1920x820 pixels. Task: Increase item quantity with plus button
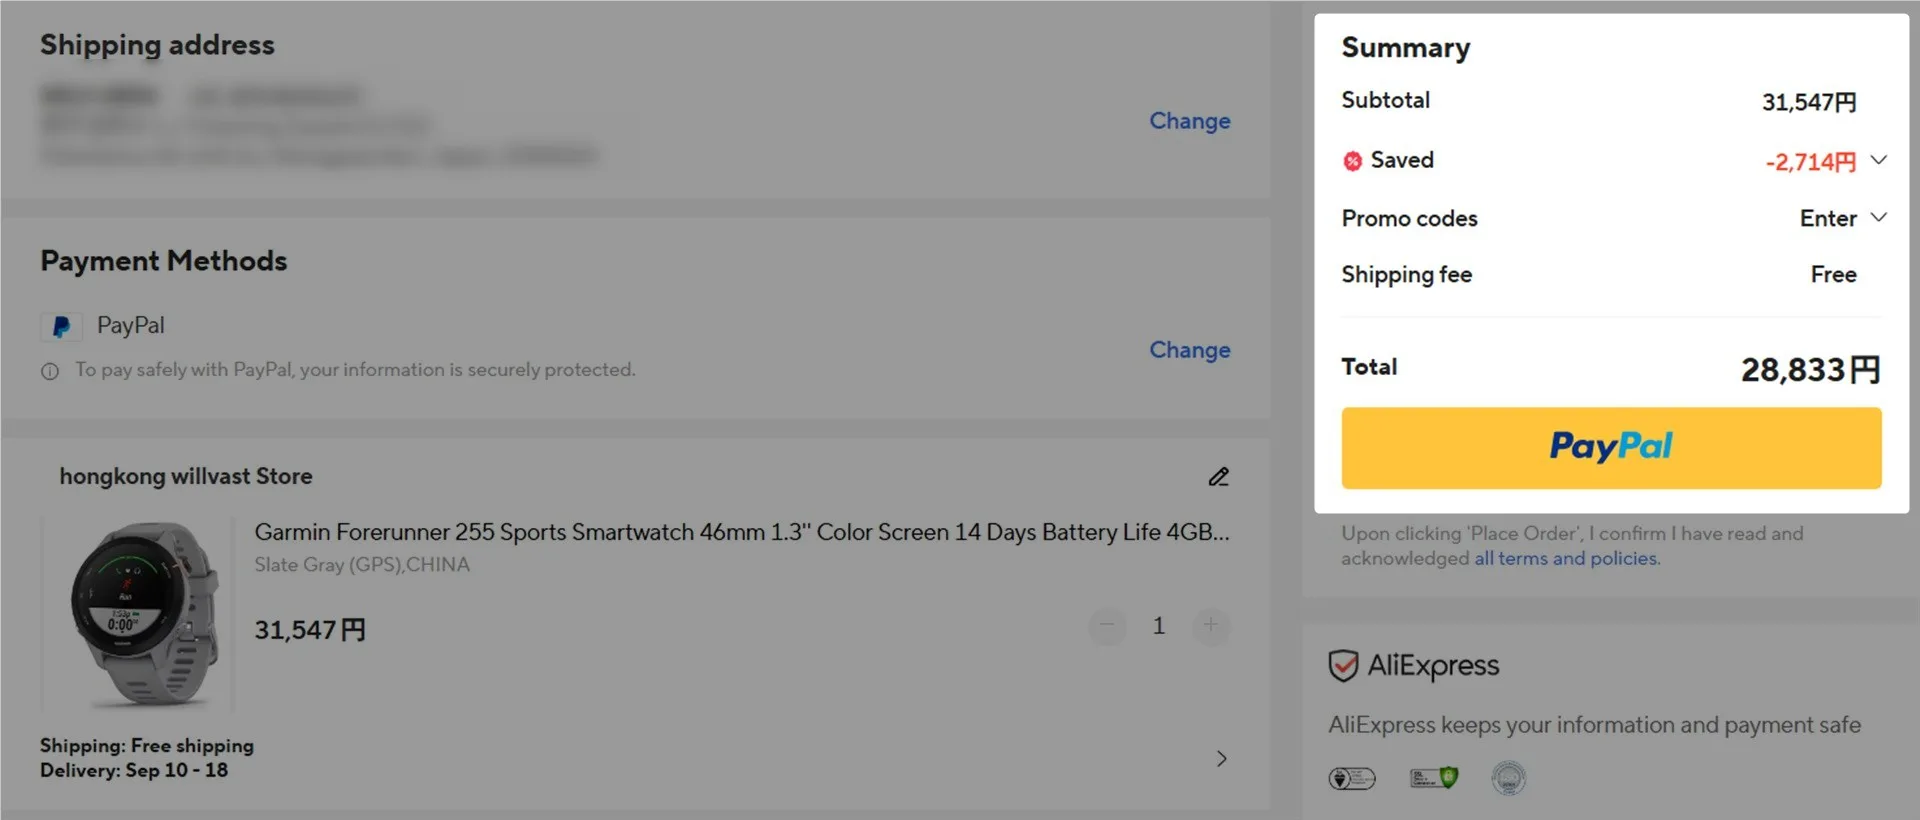coord(1211,626)
